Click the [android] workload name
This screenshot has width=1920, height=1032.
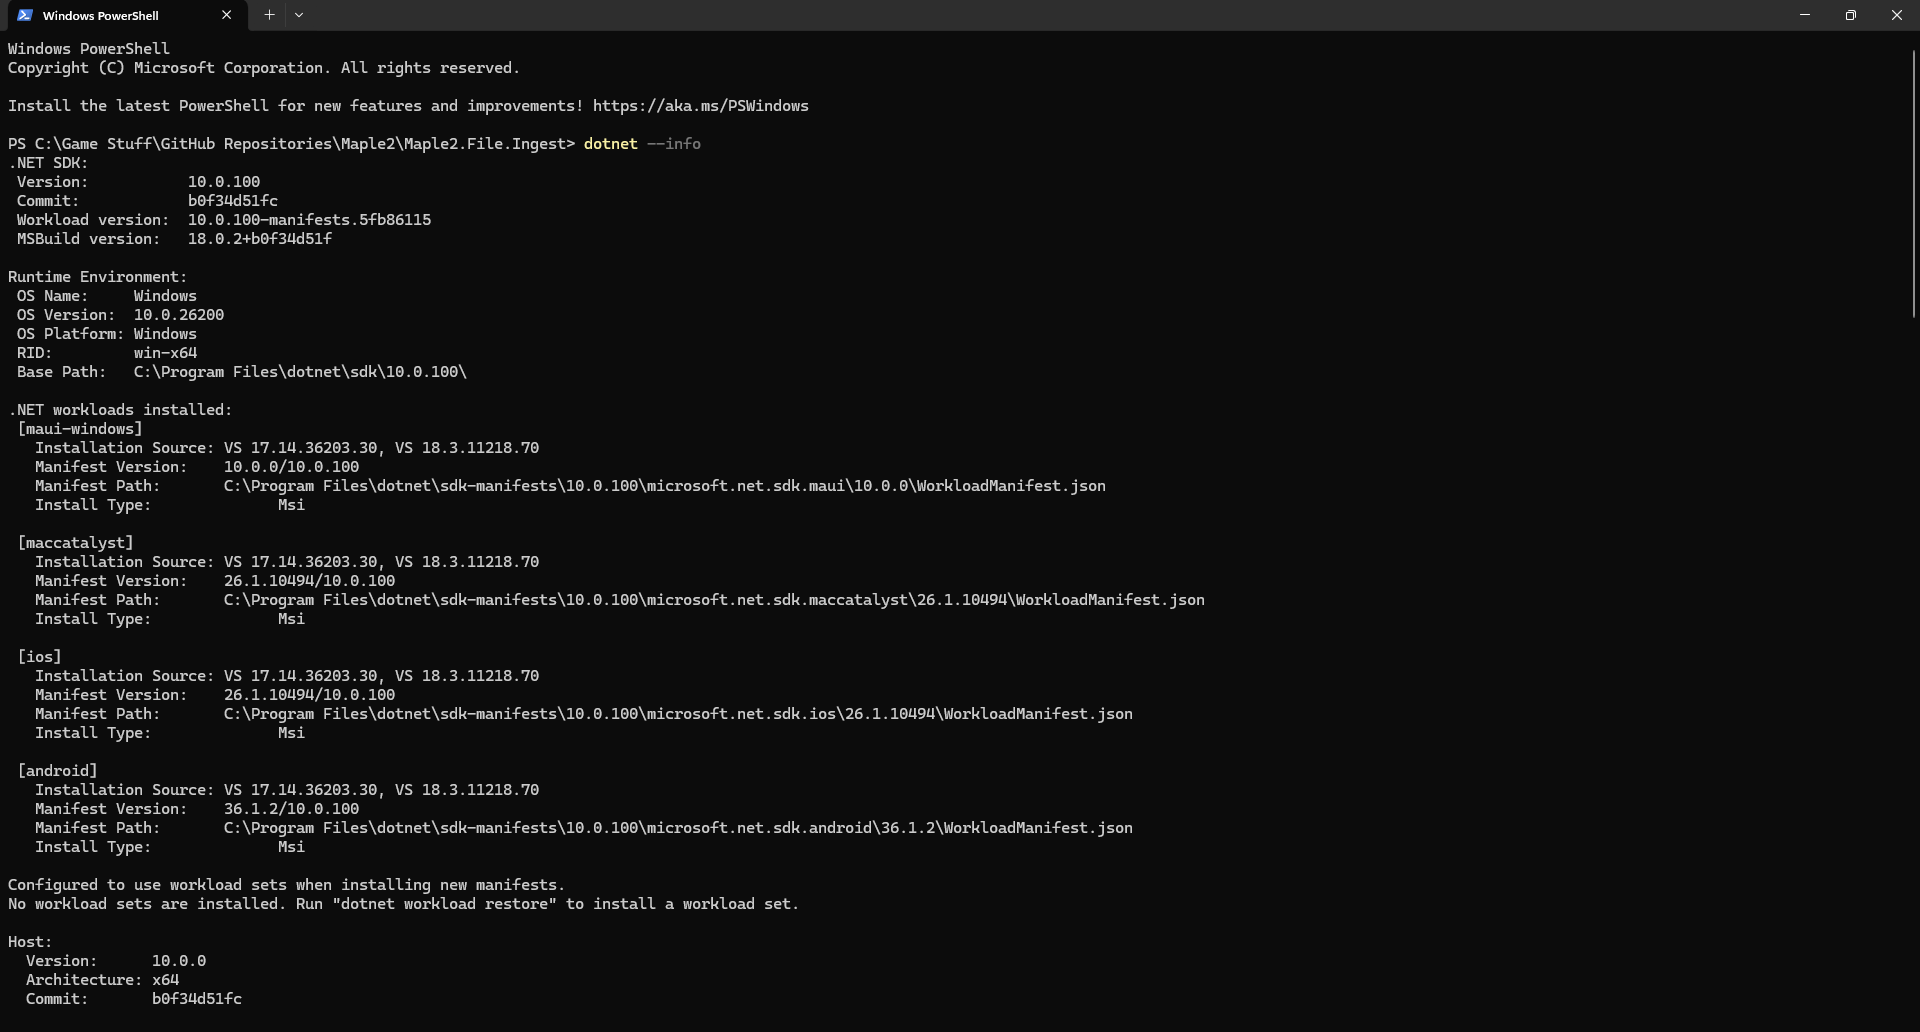57,771
